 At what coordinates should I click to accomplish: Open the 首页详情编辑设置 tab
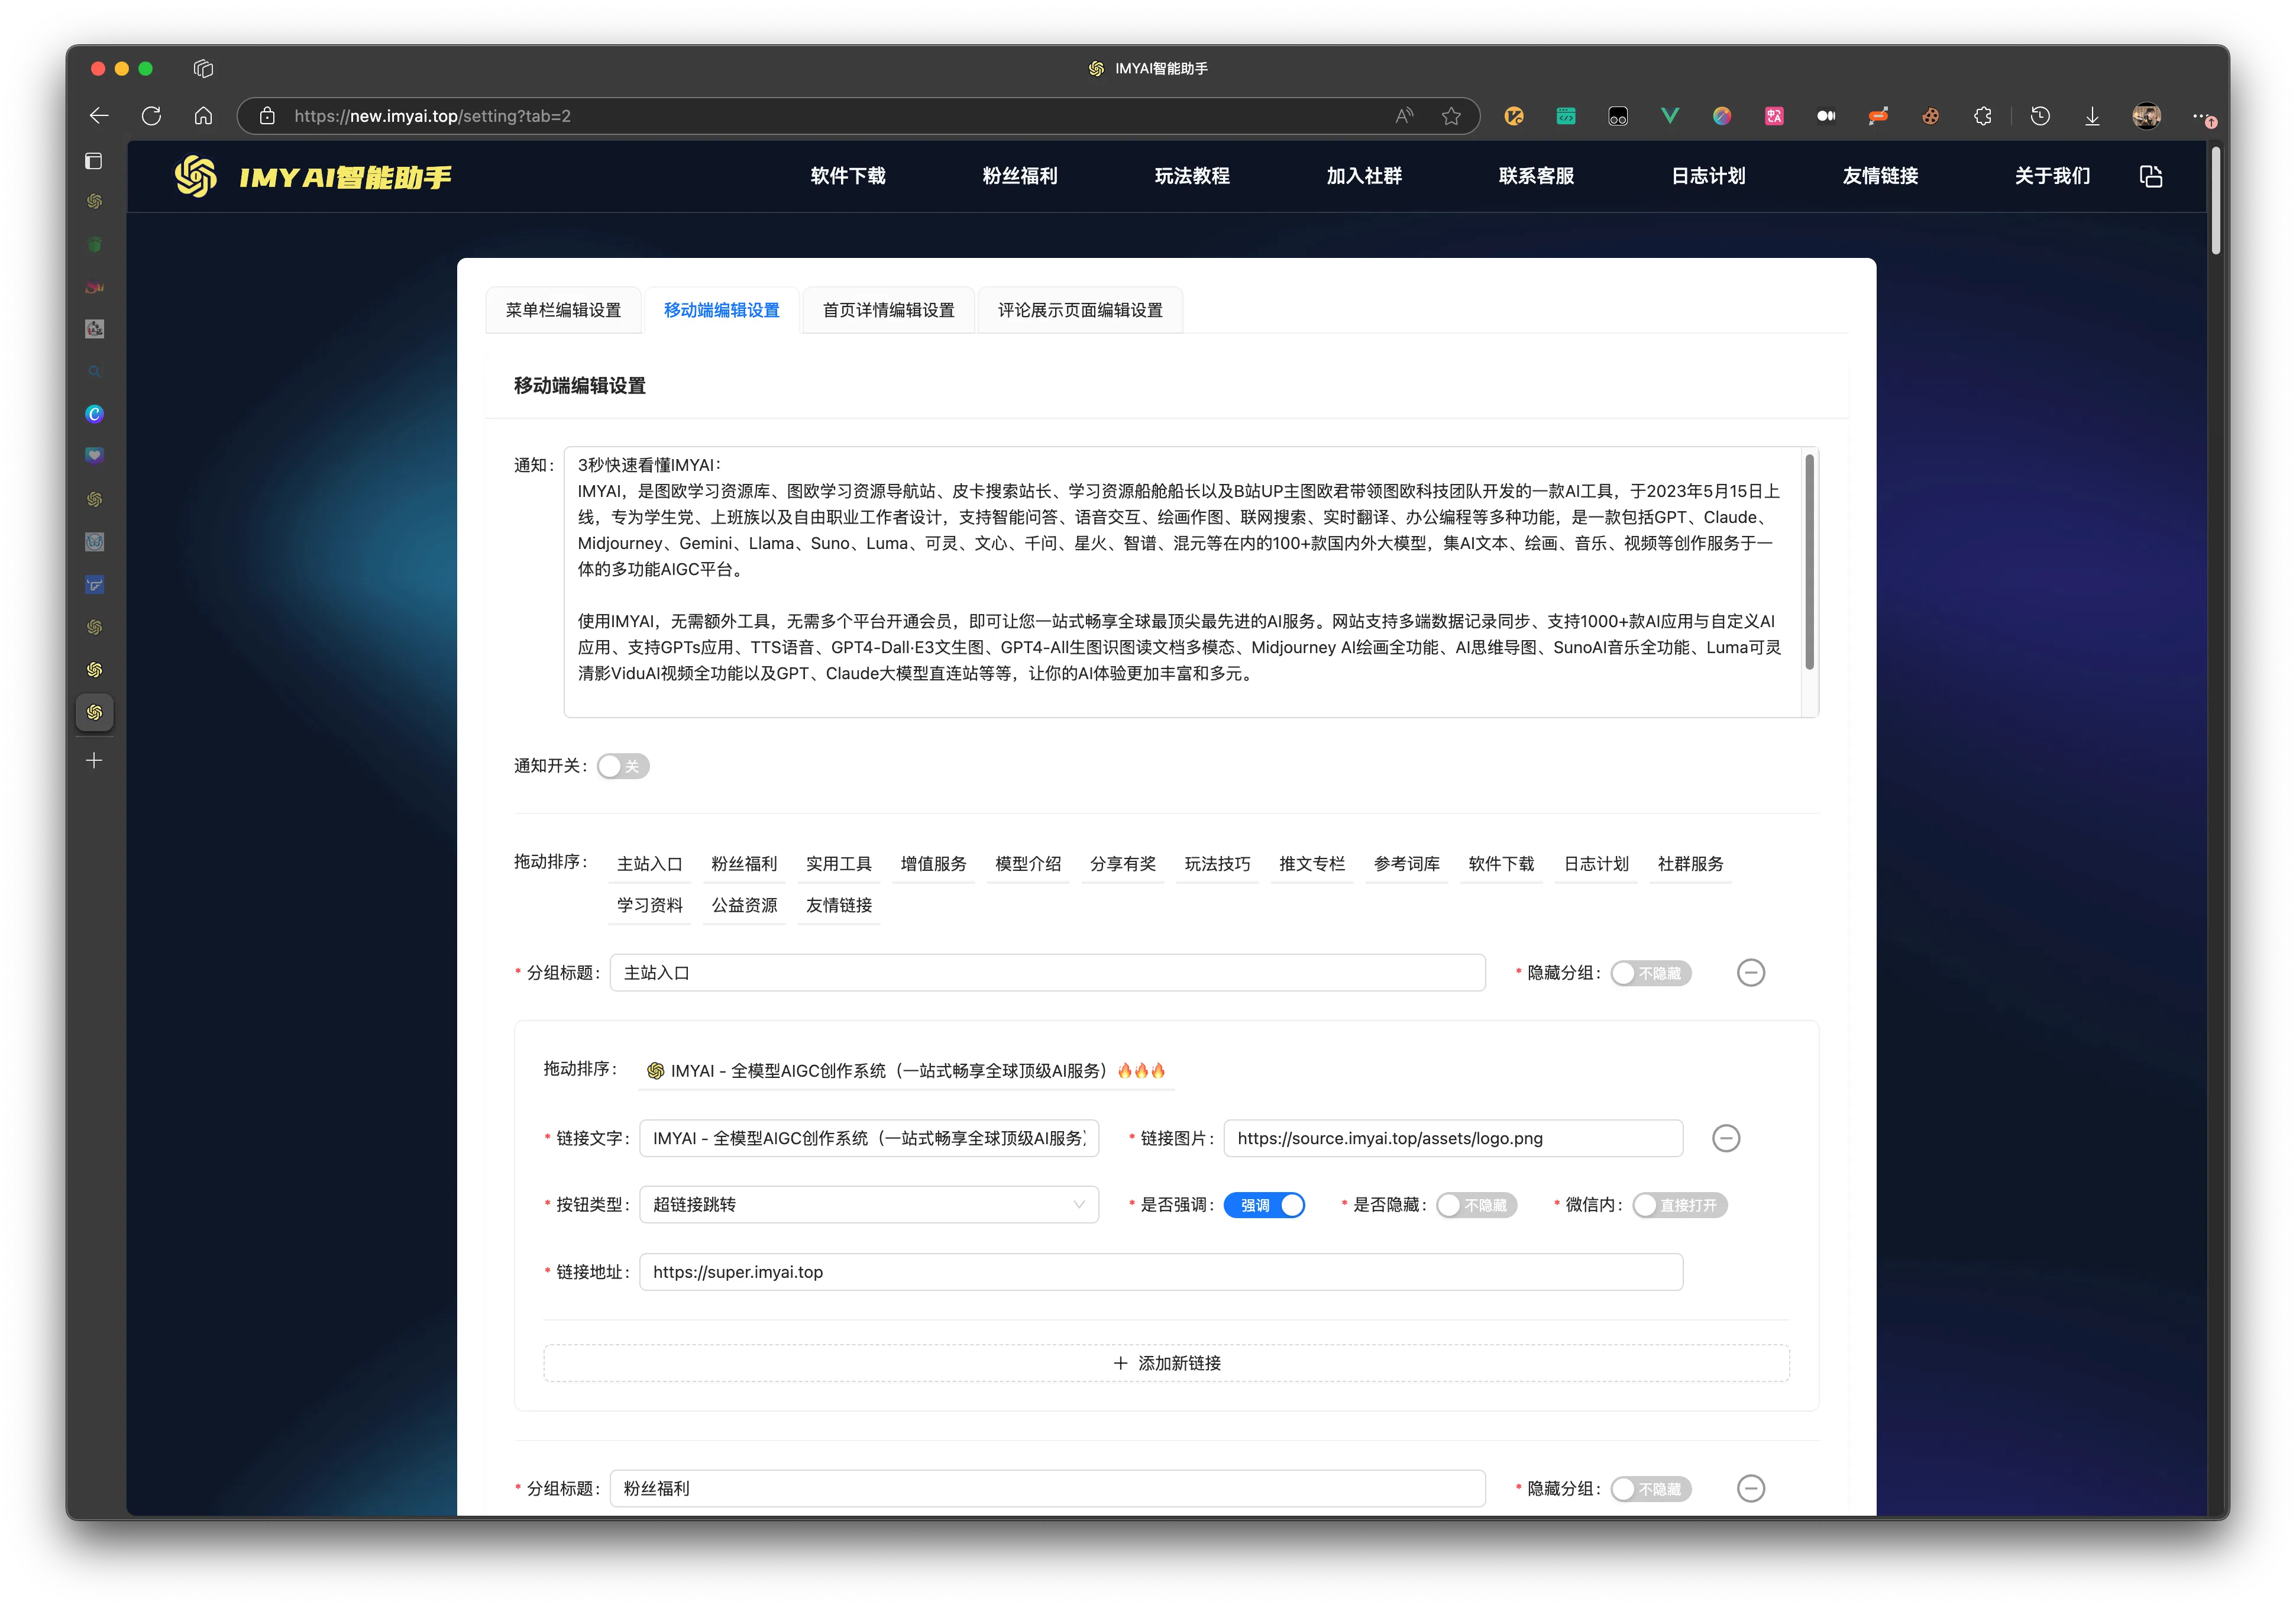pos(888,310)
